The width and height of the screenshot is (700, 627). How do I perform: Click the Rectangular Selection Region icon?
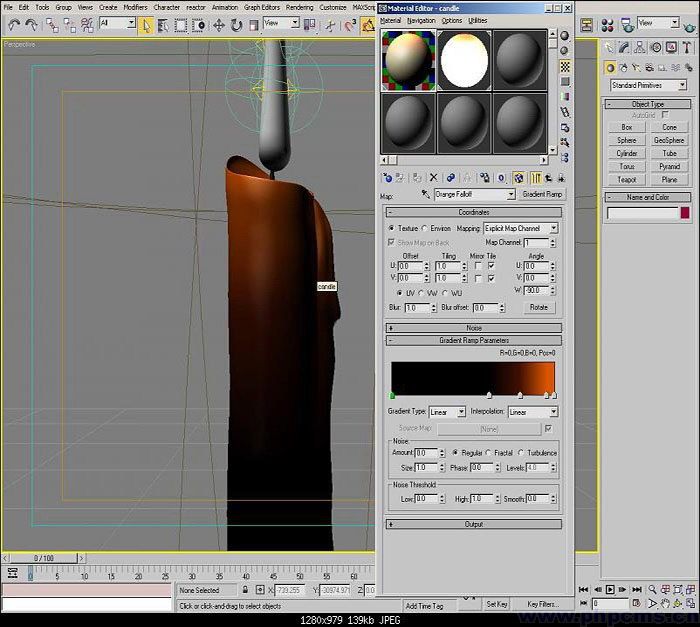pyautogui.click(x=181, y=25)
